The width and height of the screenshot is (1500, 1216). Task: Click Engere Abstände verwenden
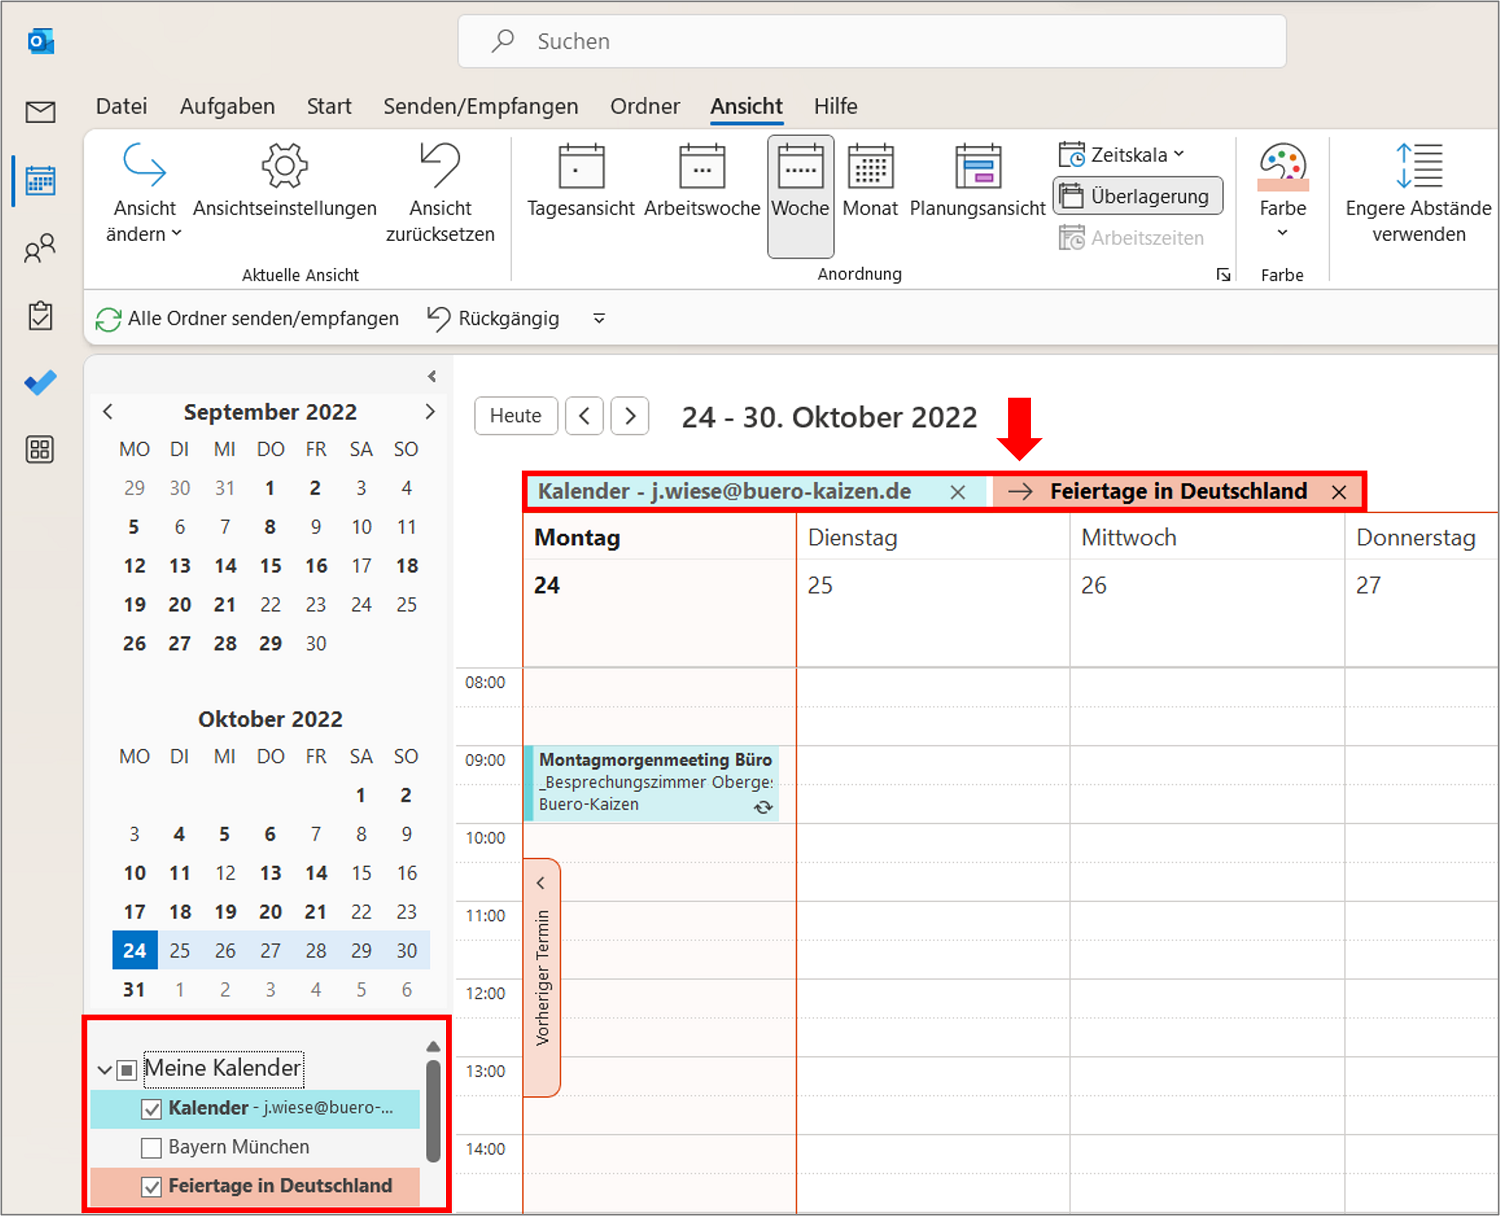coord(1418,194)
